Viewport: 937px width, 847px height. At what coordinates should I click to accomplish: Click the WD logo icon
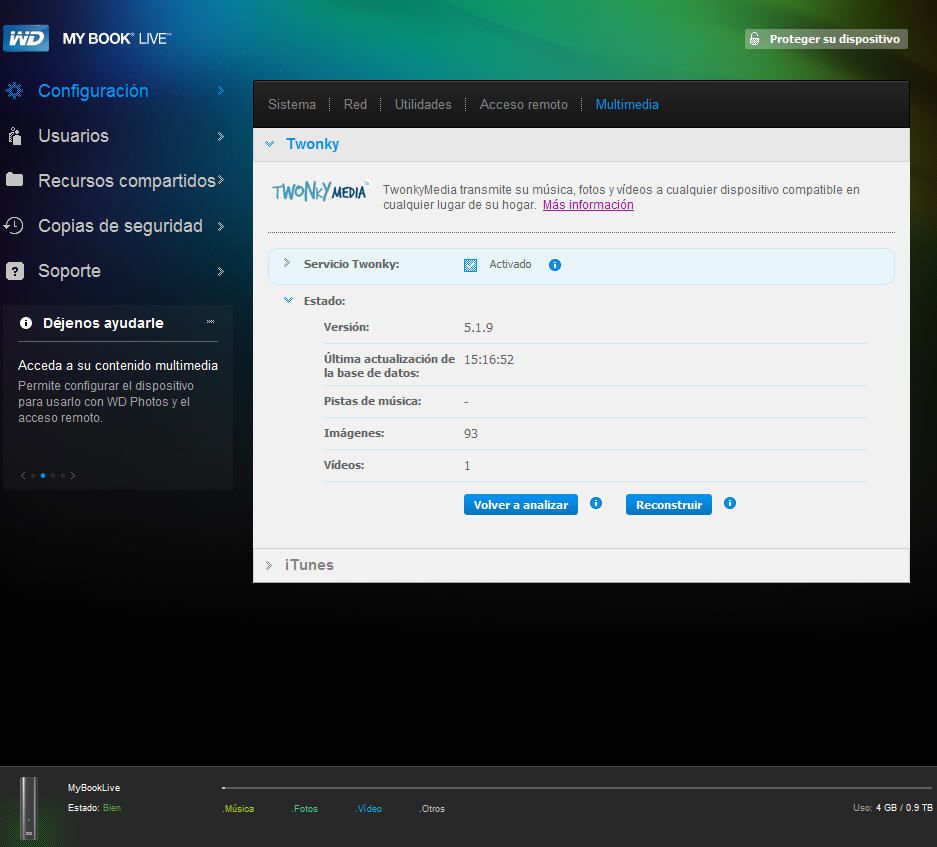click(x=26, y=39)
